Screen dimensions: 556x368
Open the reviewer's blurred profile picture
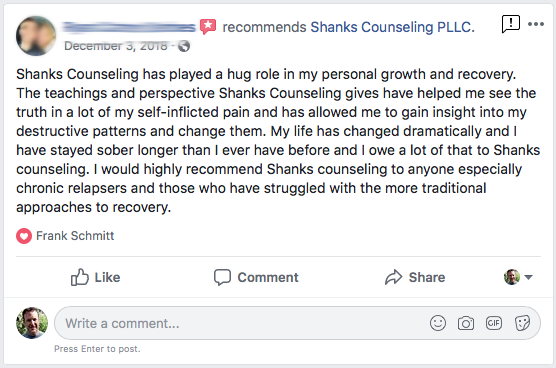[x=35, y=36]
